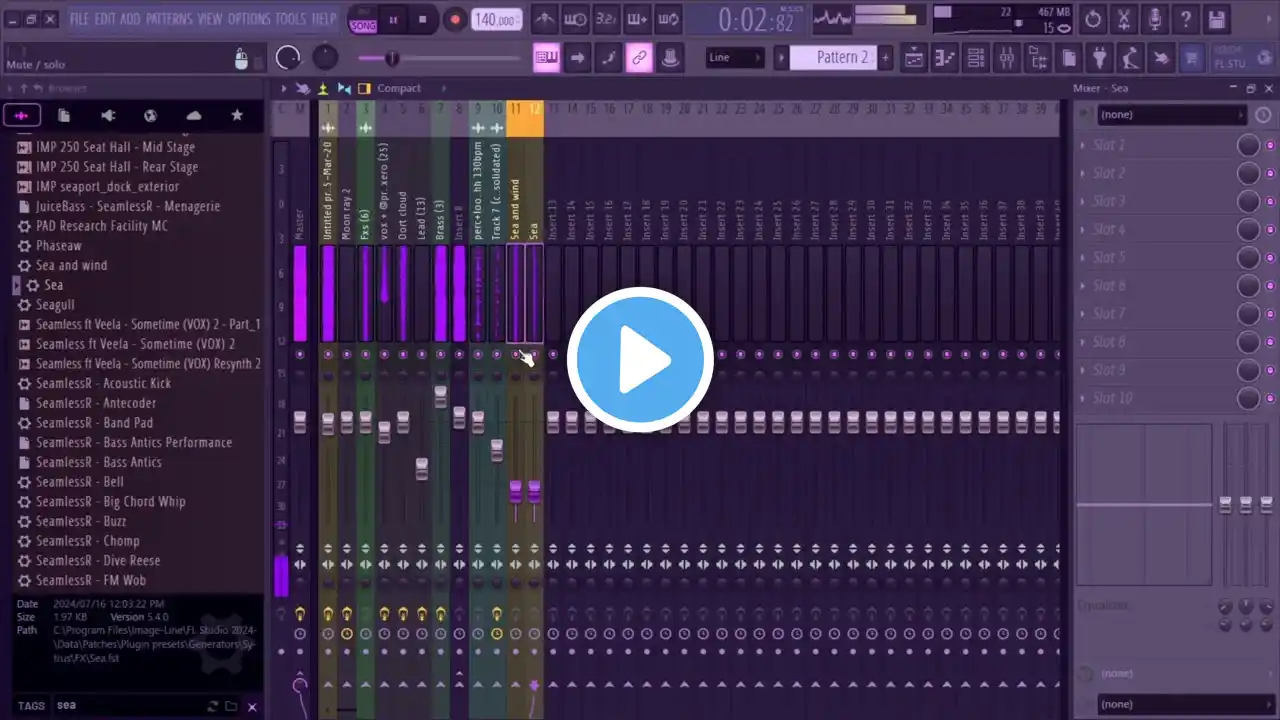Open the Piano roll view icon
The height and width of the screenshot is (720, 1280).
click(x=944, y=58)
